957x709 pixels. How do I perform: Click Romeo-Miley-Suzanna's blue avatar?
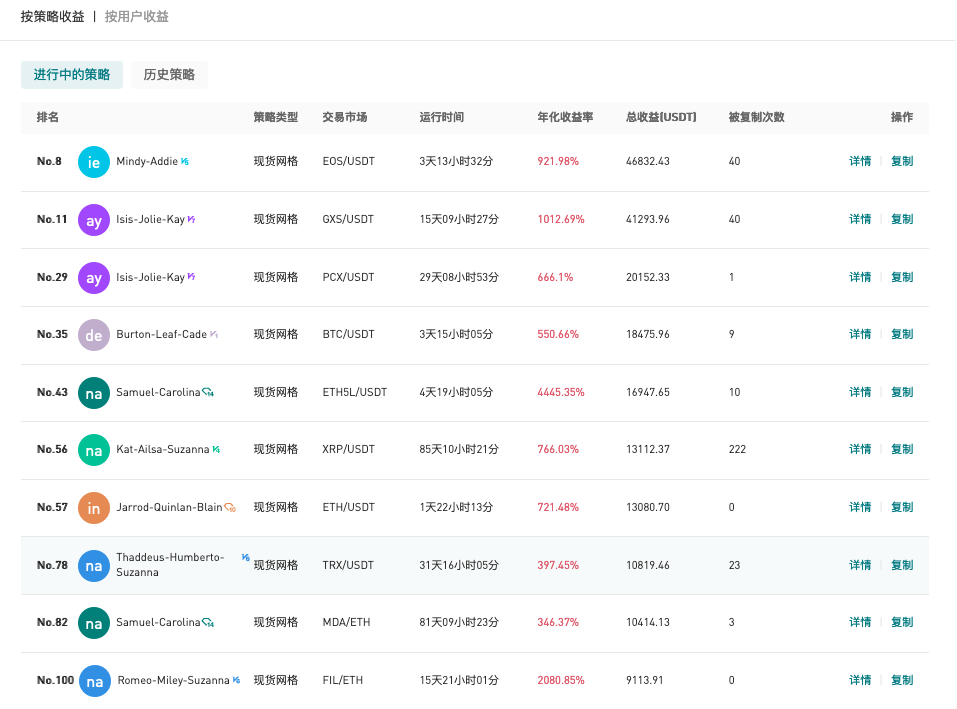click(95, 680)
